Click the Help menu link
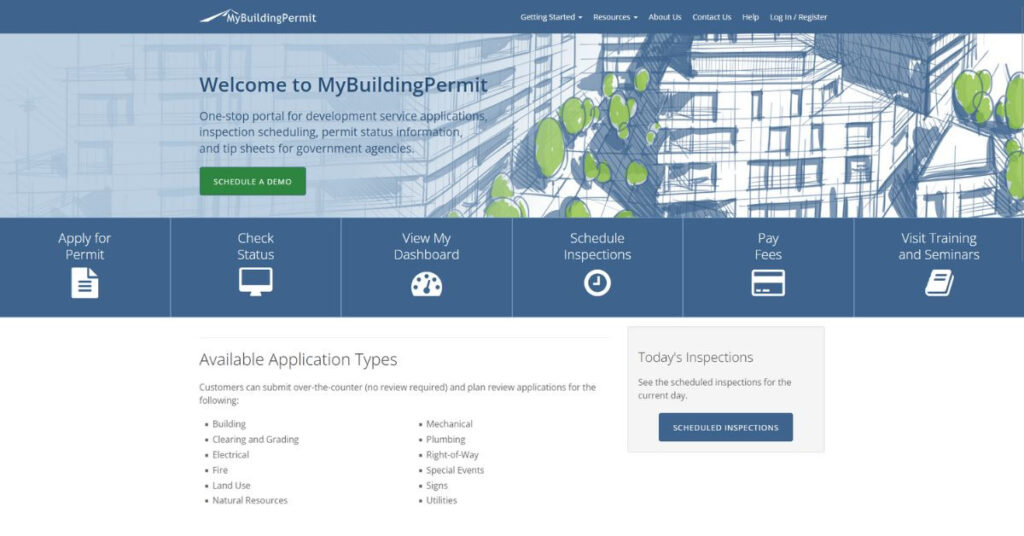Image resolution: width=1024 pixels, height=536 pixels. (x=751, y=17)
